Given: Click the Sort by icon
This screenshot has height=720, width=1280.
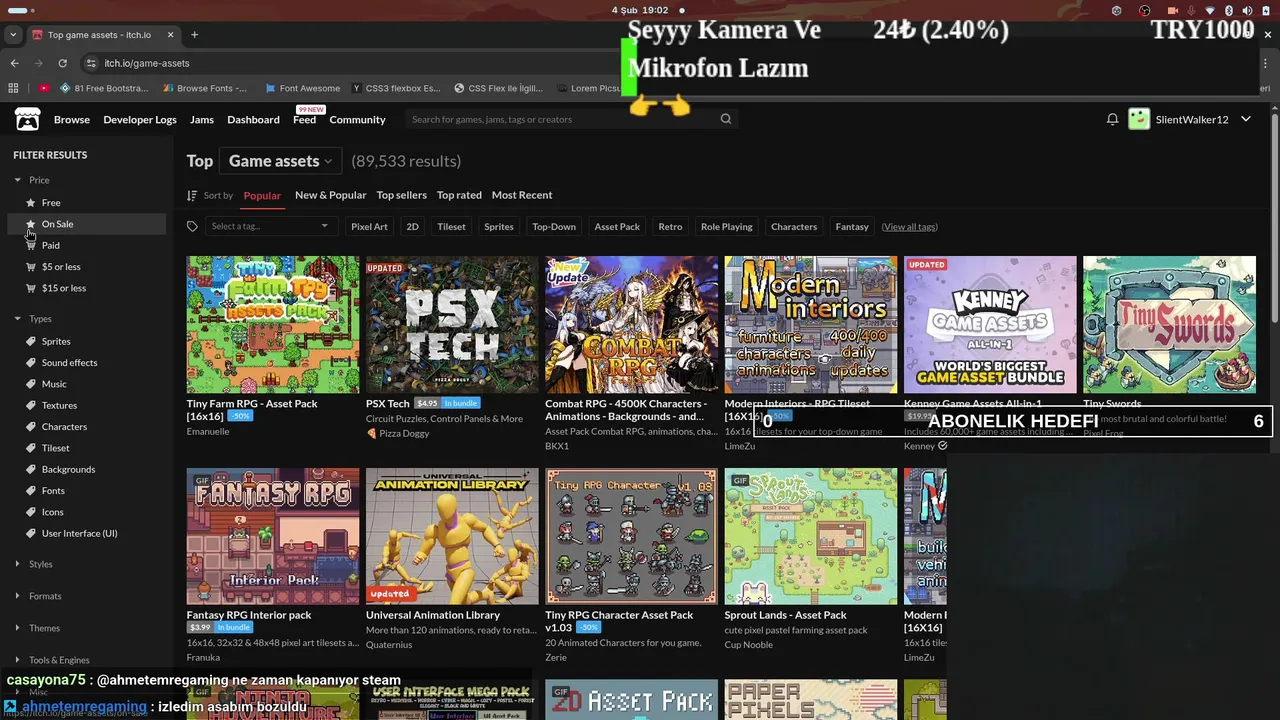Looking at the screenshot, I should (192, 196).
